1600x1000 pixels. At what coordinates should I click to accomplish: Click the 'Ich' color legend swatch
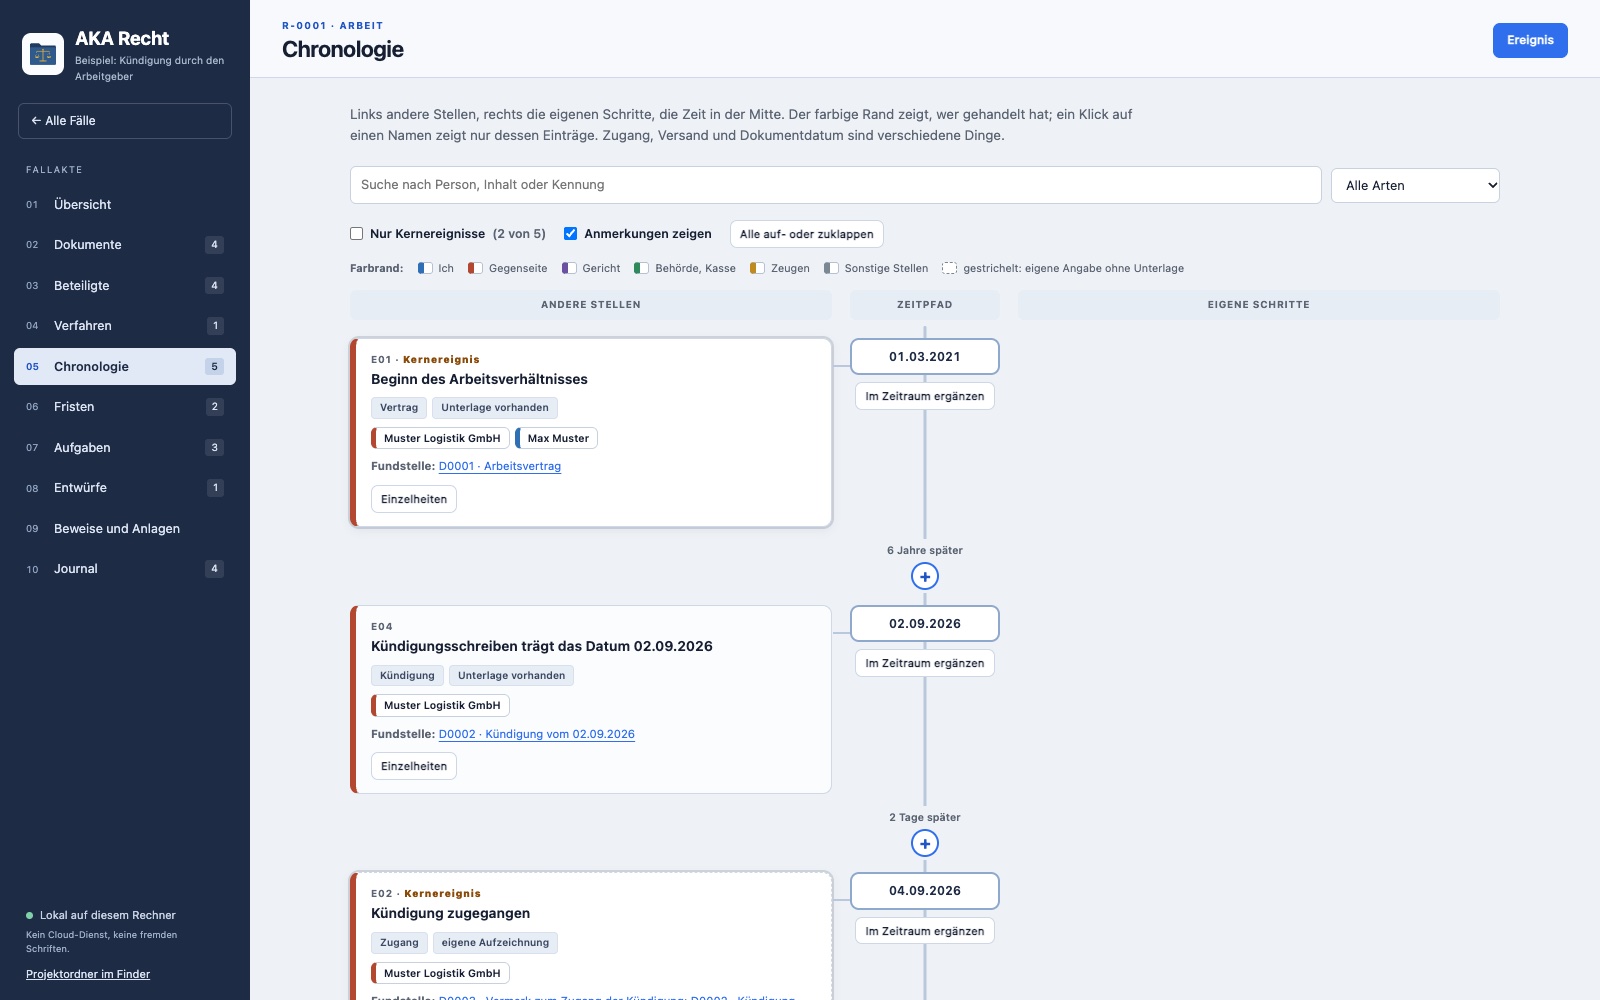click(x=425, y=268)
